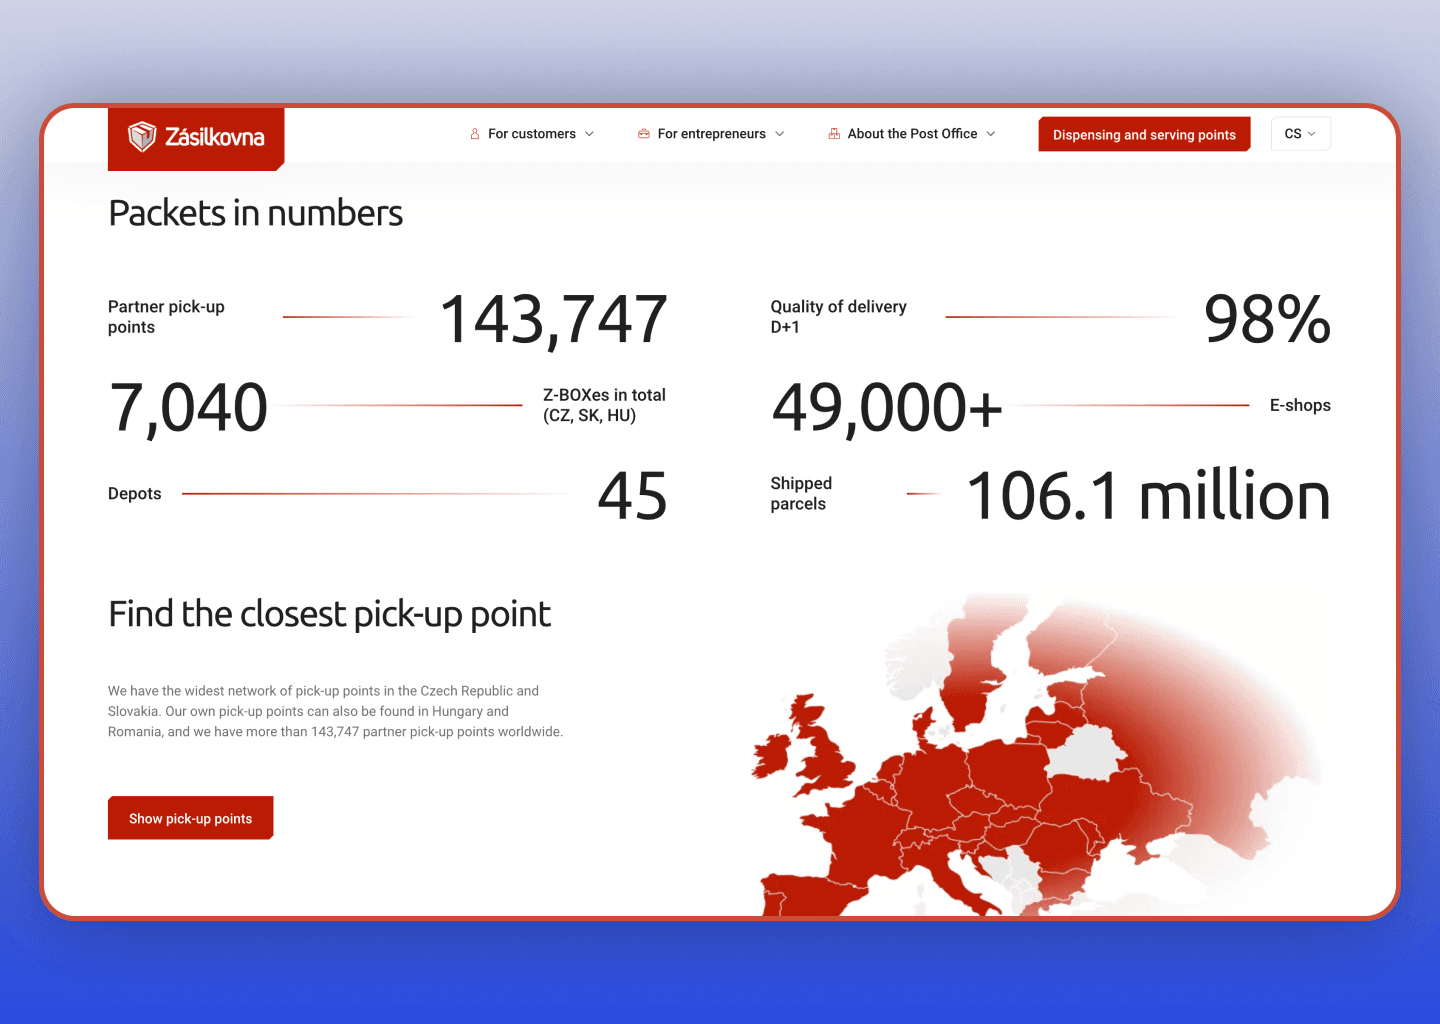The width and height of the screenshot is (1440, 1024).
Task: Click the 106.1 million shipped parcels figure
Action: tap(1148, 496)
